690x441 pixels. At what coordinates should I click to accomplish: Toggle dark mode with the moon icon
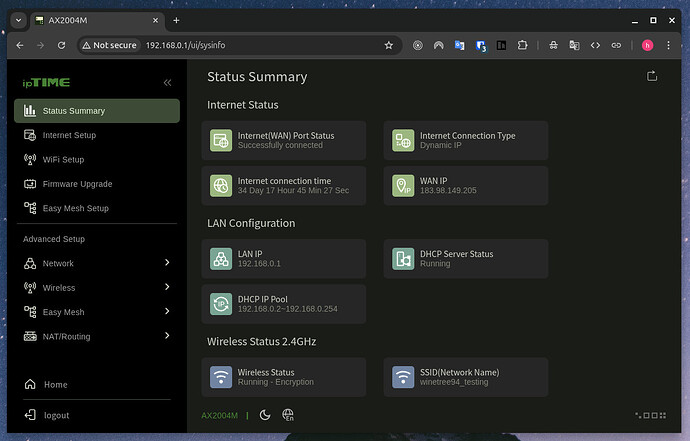[x=265, y=415]
